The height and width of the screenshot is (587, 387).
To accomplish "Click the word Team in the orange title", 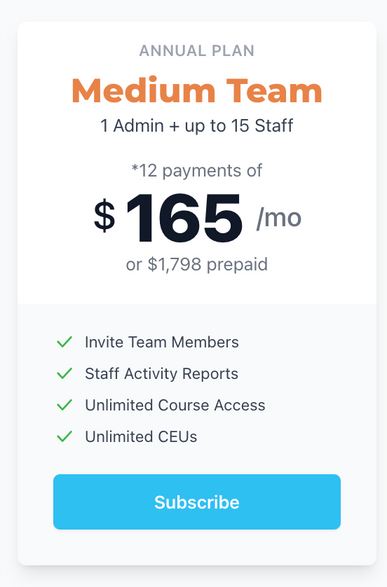I will pos(274,90).
